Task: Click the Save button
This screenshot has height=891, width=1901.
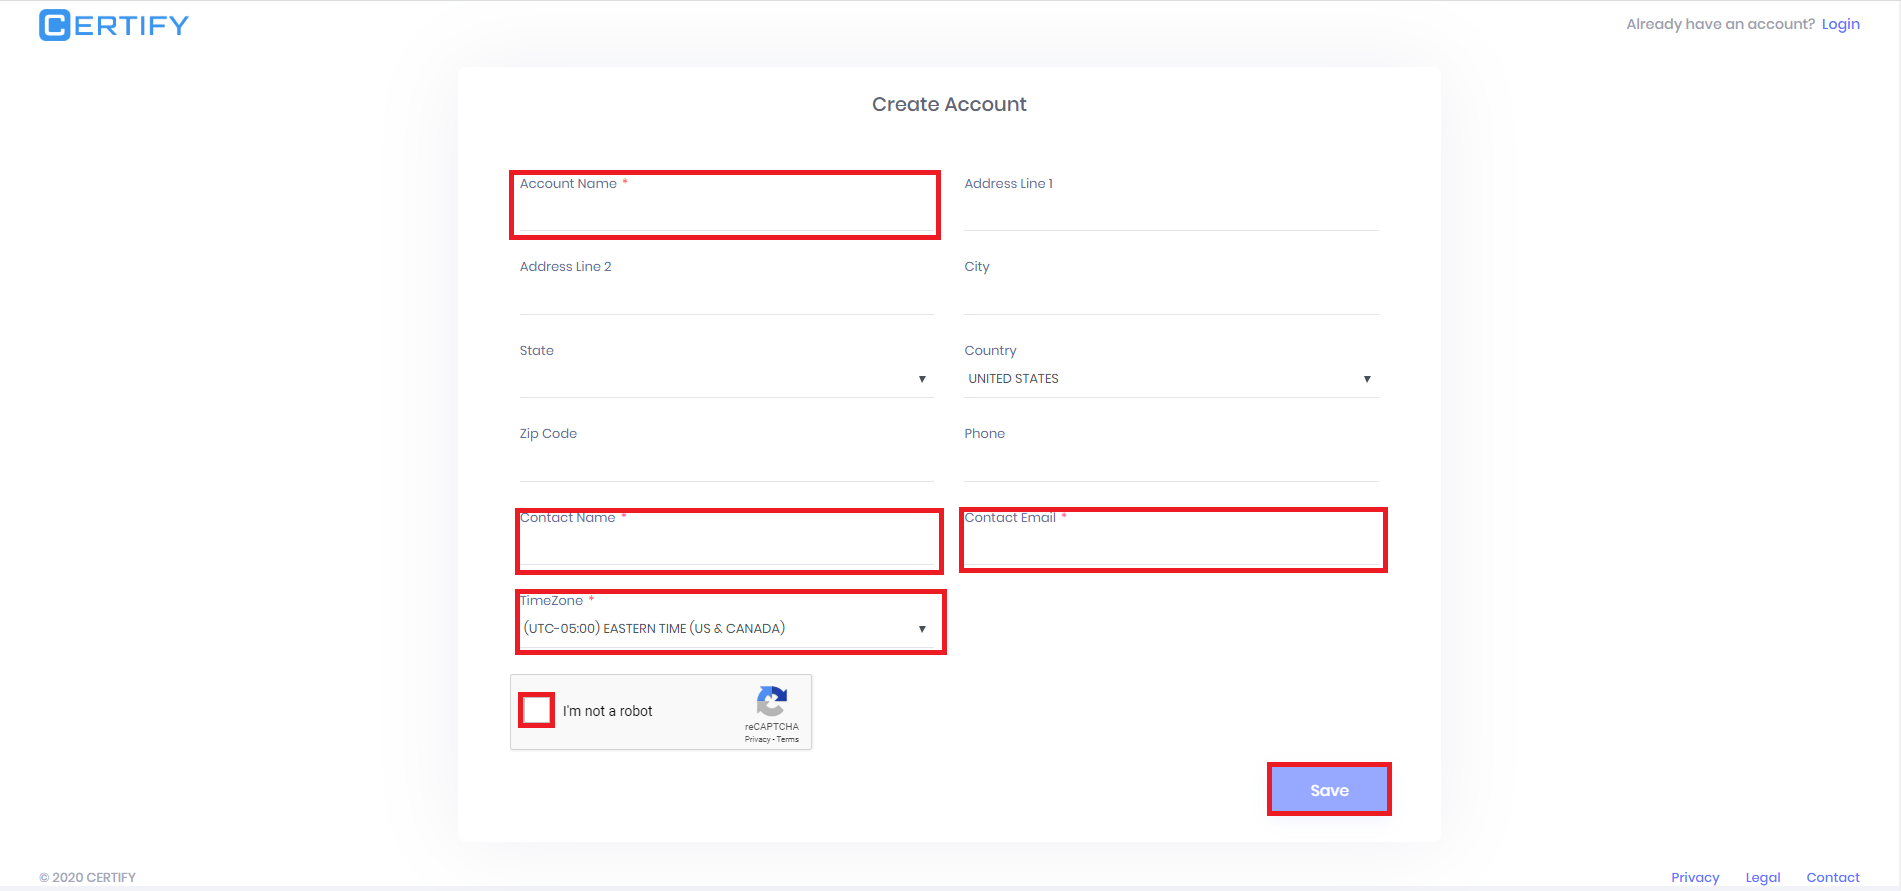Action: point(1329,790)
